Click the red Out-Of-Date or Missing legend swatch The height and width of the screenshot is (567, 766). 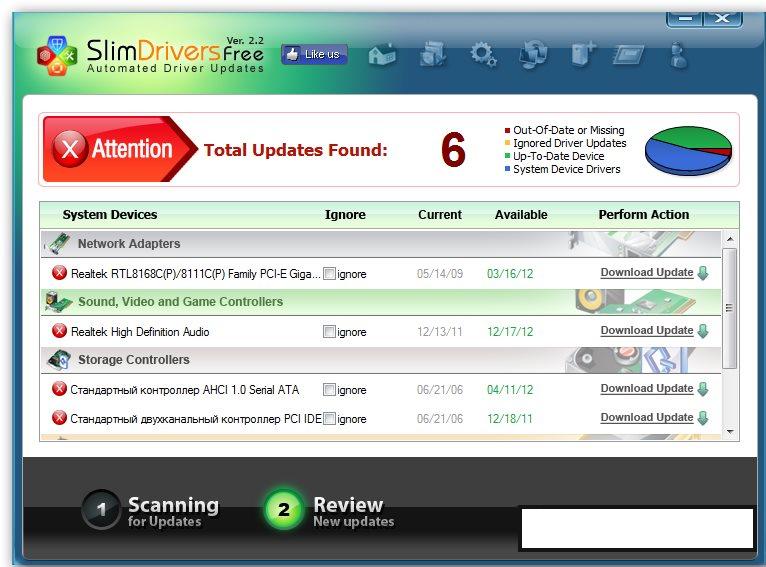coord(507,130)
